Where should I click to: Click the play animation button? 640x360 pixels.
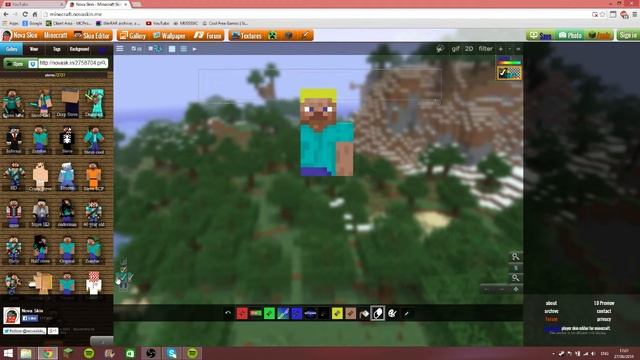[195, 49]
